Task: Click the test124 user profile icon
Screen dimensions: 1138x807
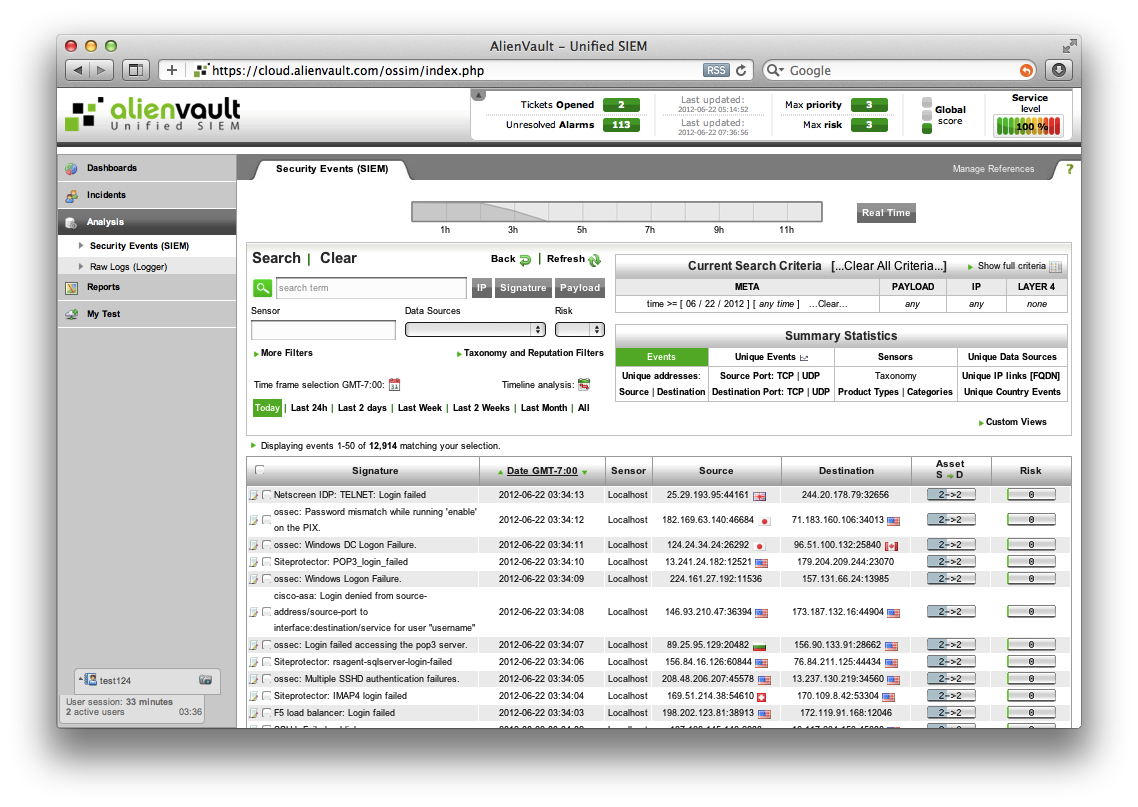Action: click(x=91, y=679)
